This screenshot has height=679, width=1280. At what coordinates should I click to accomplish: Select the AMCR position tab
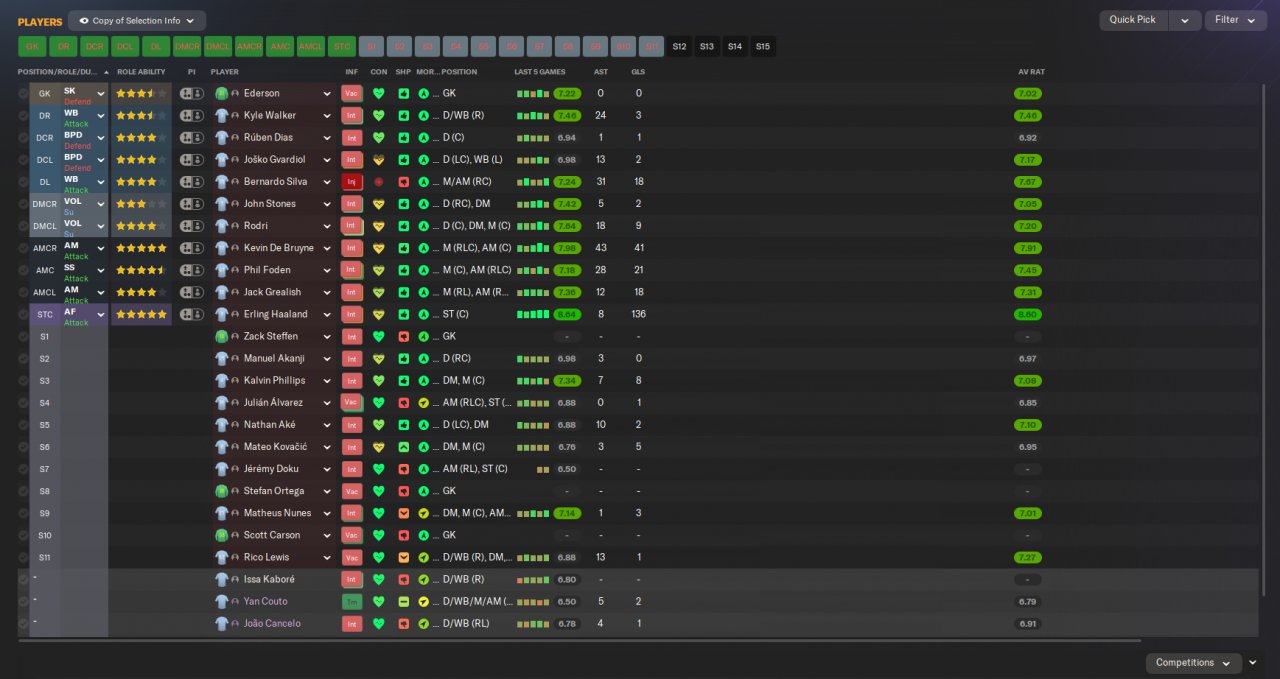click(x=249, y=46)
